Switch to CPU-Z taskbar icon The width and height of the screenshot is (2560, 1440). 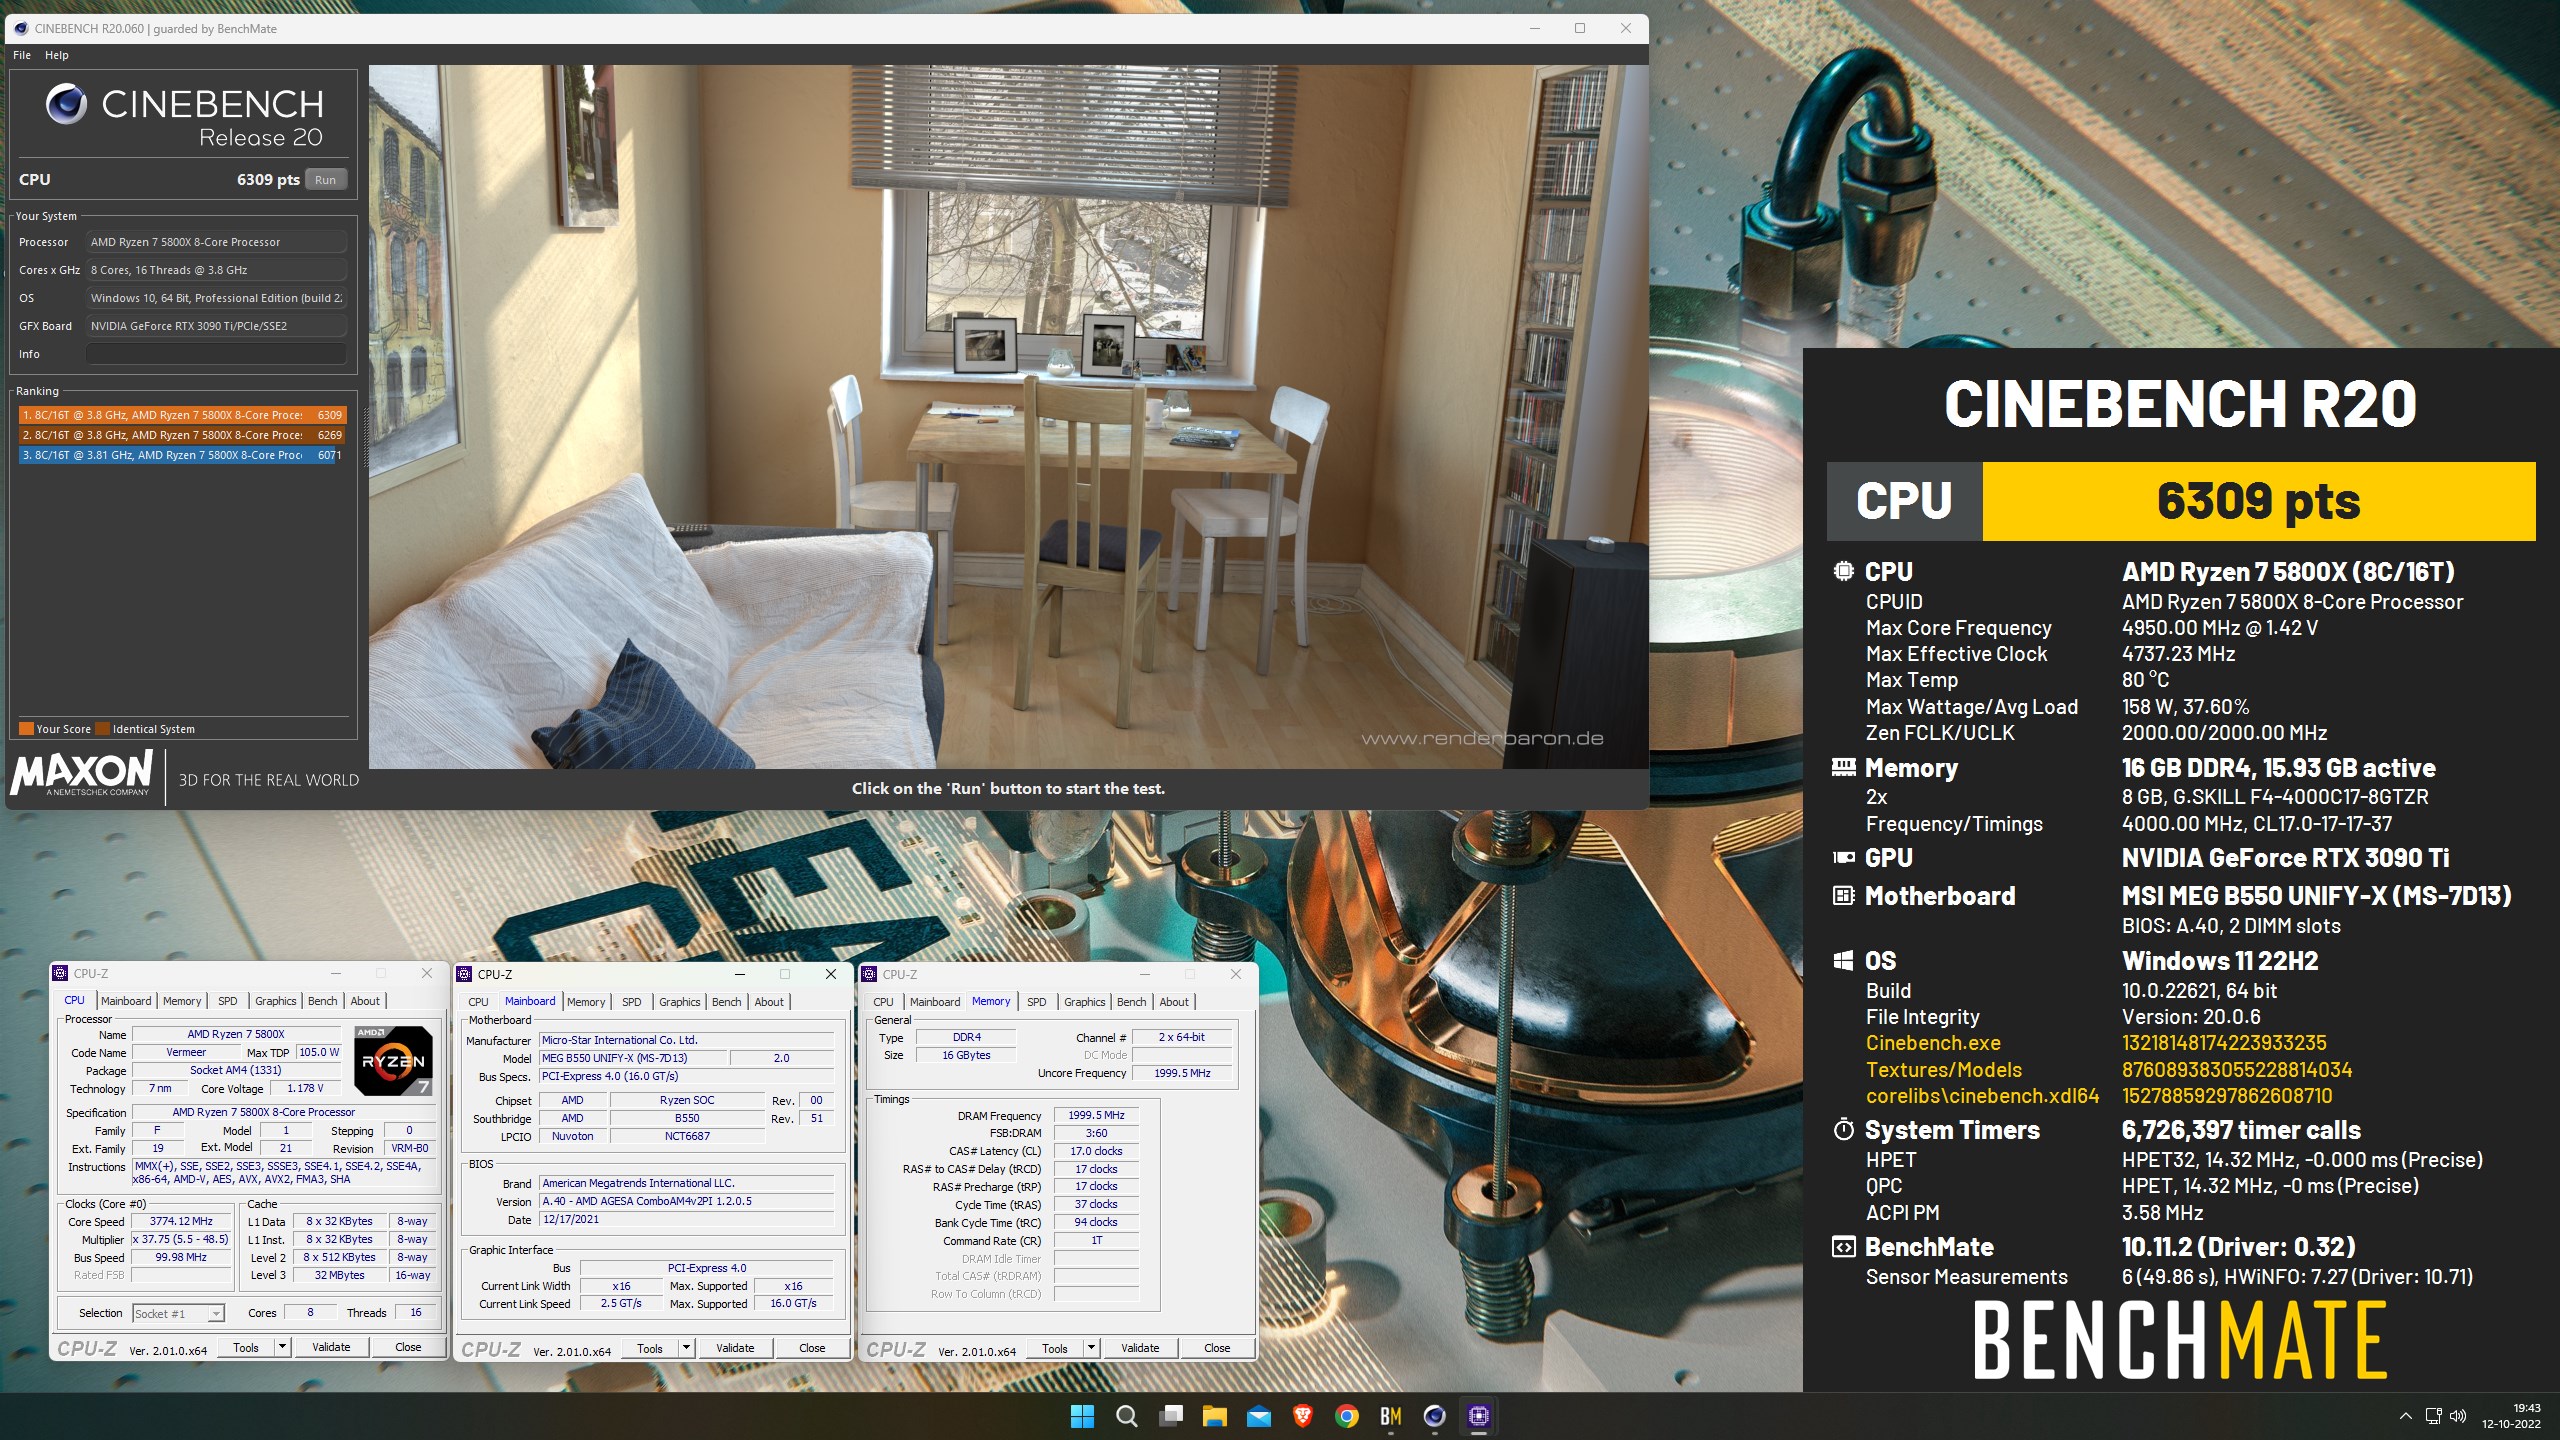click(x=1478, y=1416)
